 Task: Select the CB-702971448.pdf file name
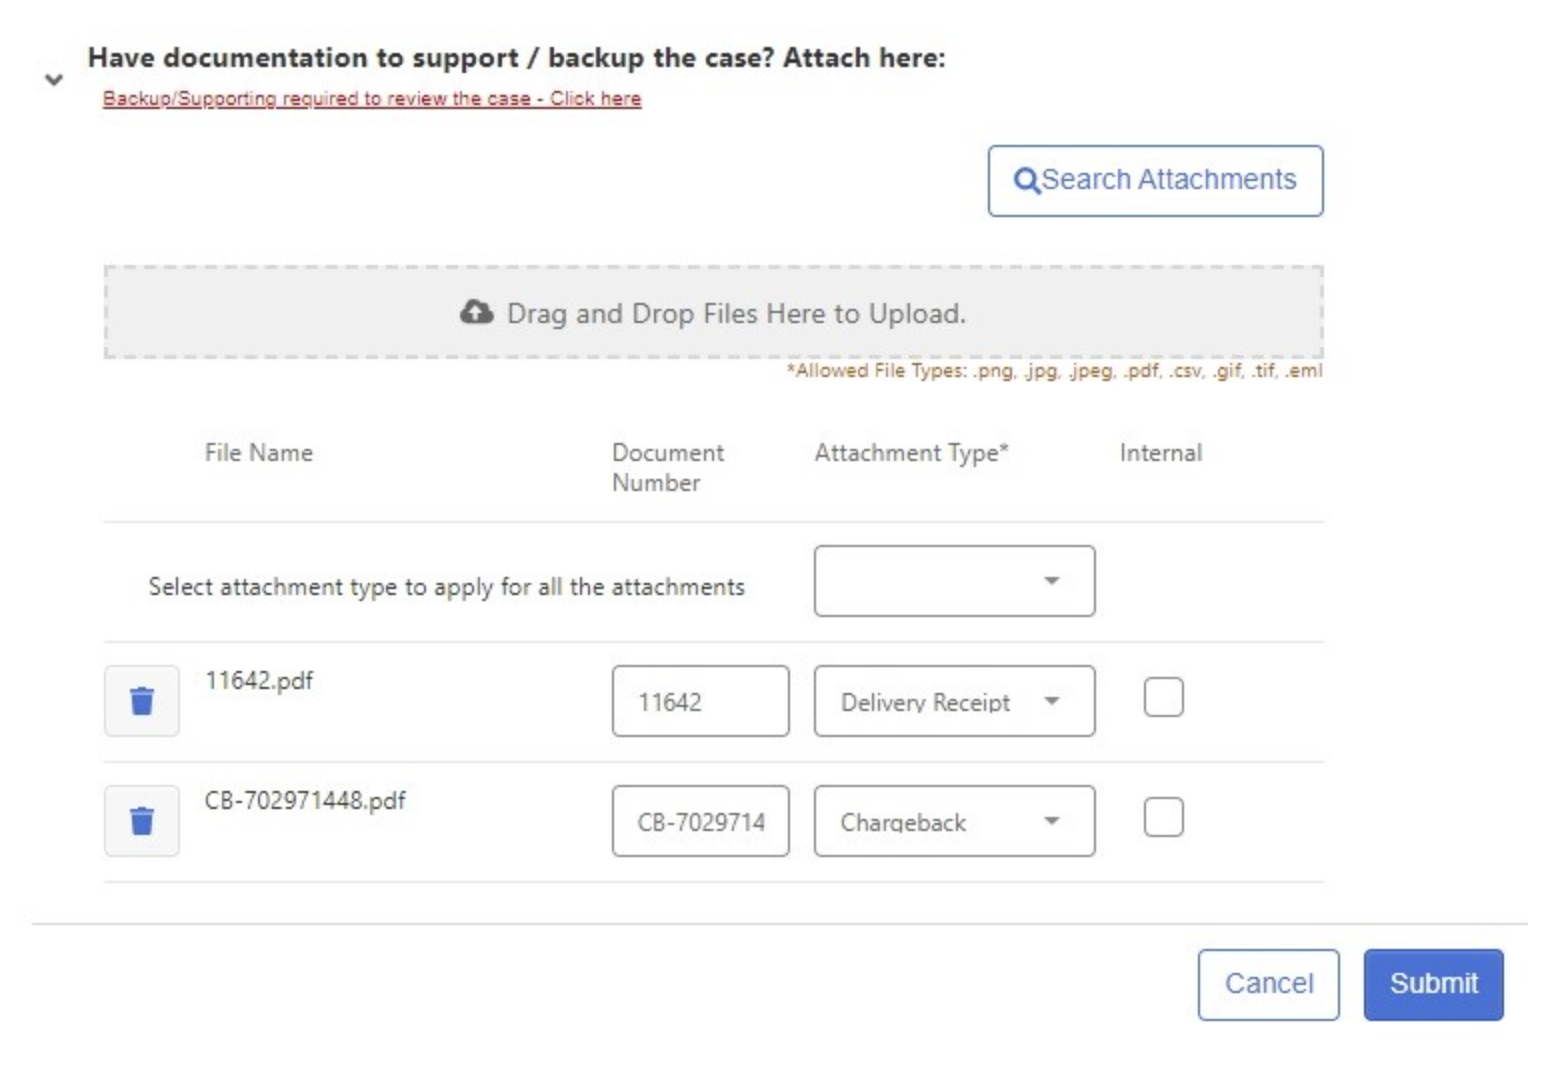(x=305, y=801)
